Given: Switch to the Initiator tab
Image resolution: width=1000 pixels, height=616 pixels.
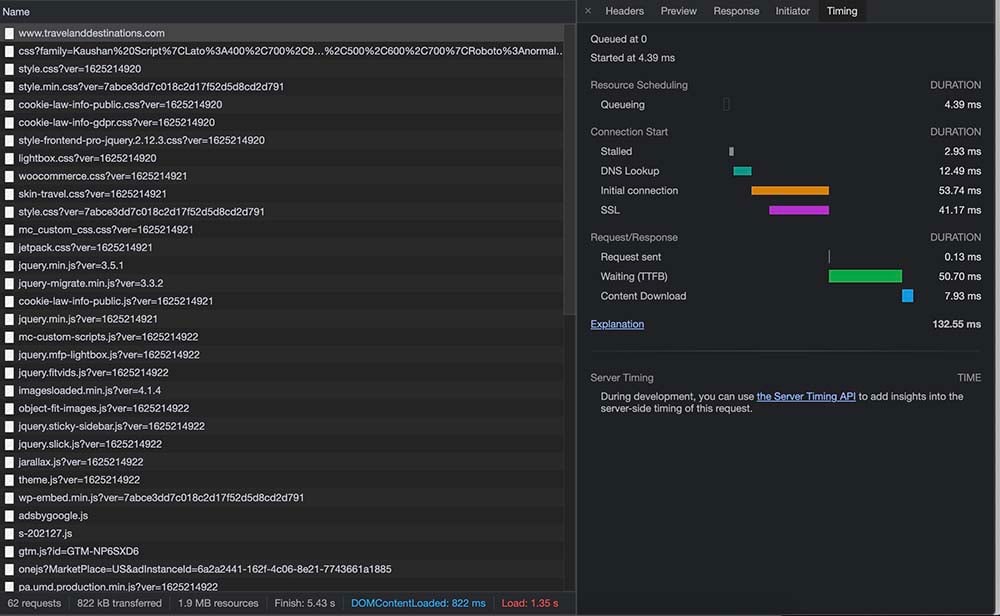Looking at the screenshot, I should 792,11.
